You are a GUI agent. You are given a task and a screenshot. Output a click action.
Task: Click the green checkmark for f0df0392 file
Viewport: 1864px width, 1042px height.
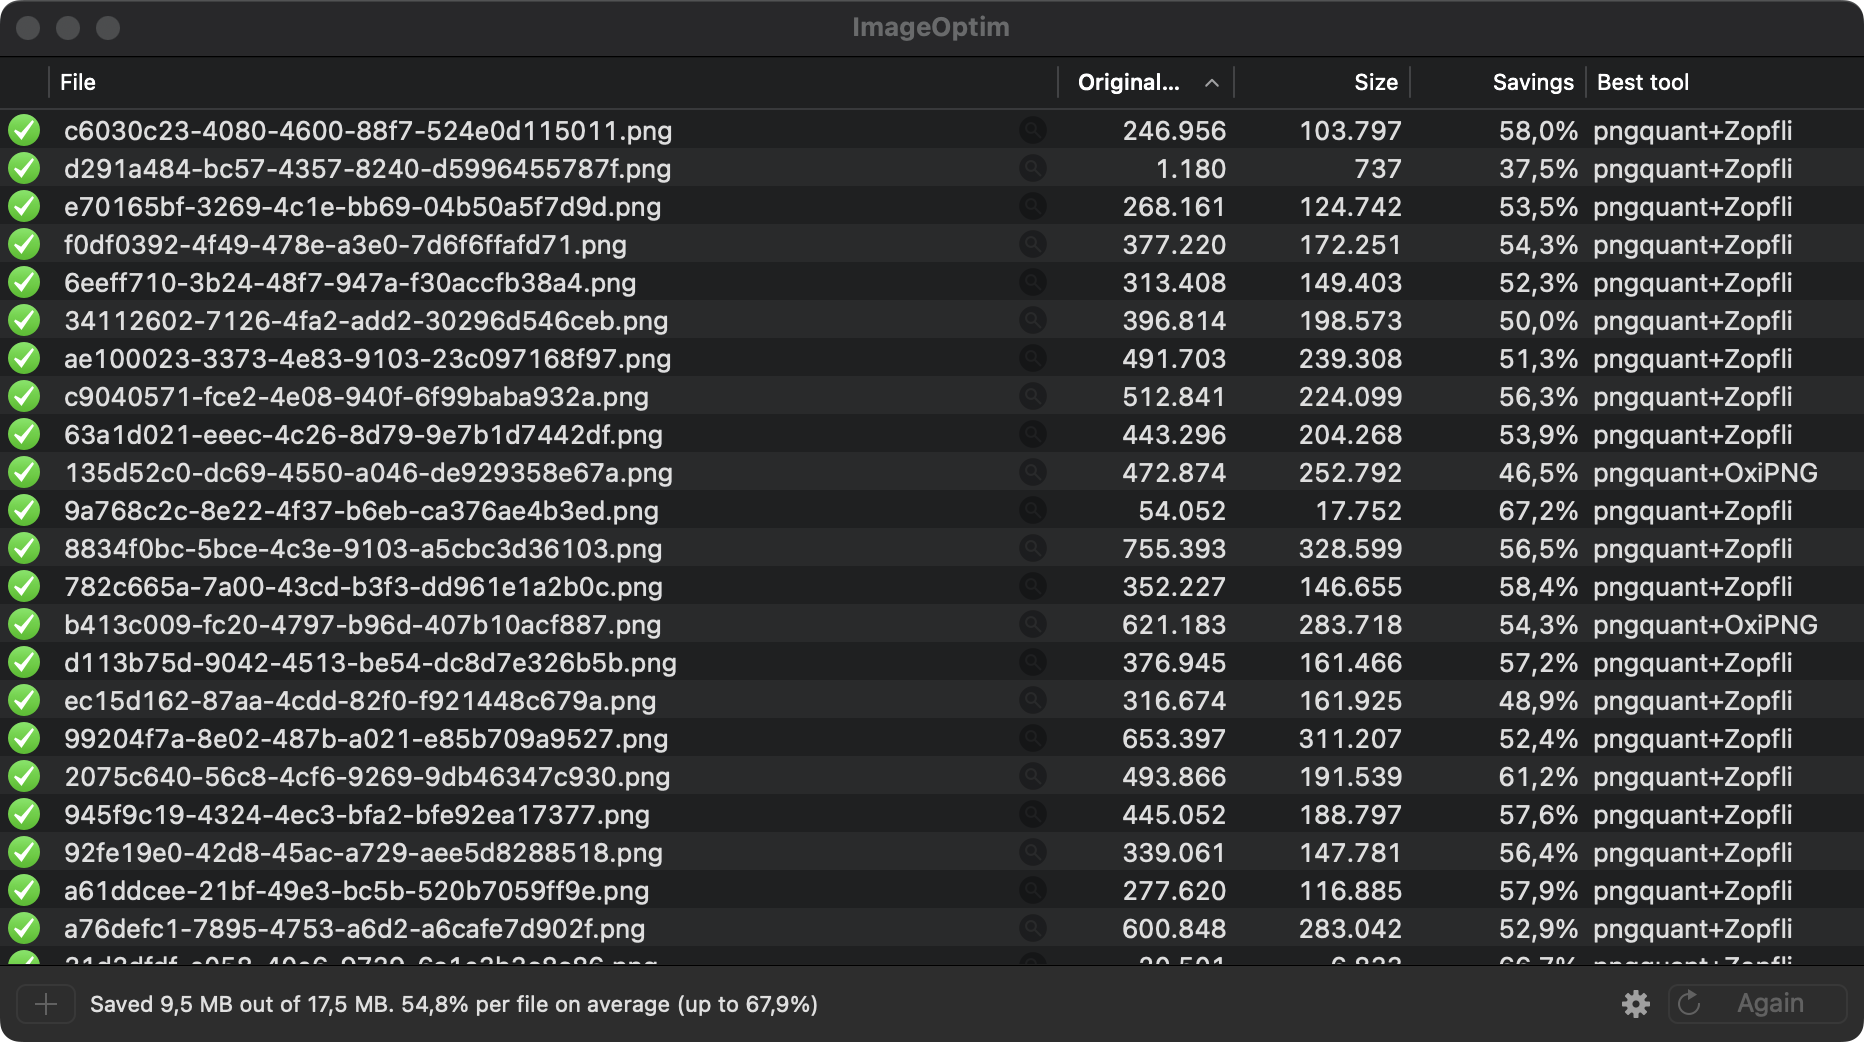point(24,244)
